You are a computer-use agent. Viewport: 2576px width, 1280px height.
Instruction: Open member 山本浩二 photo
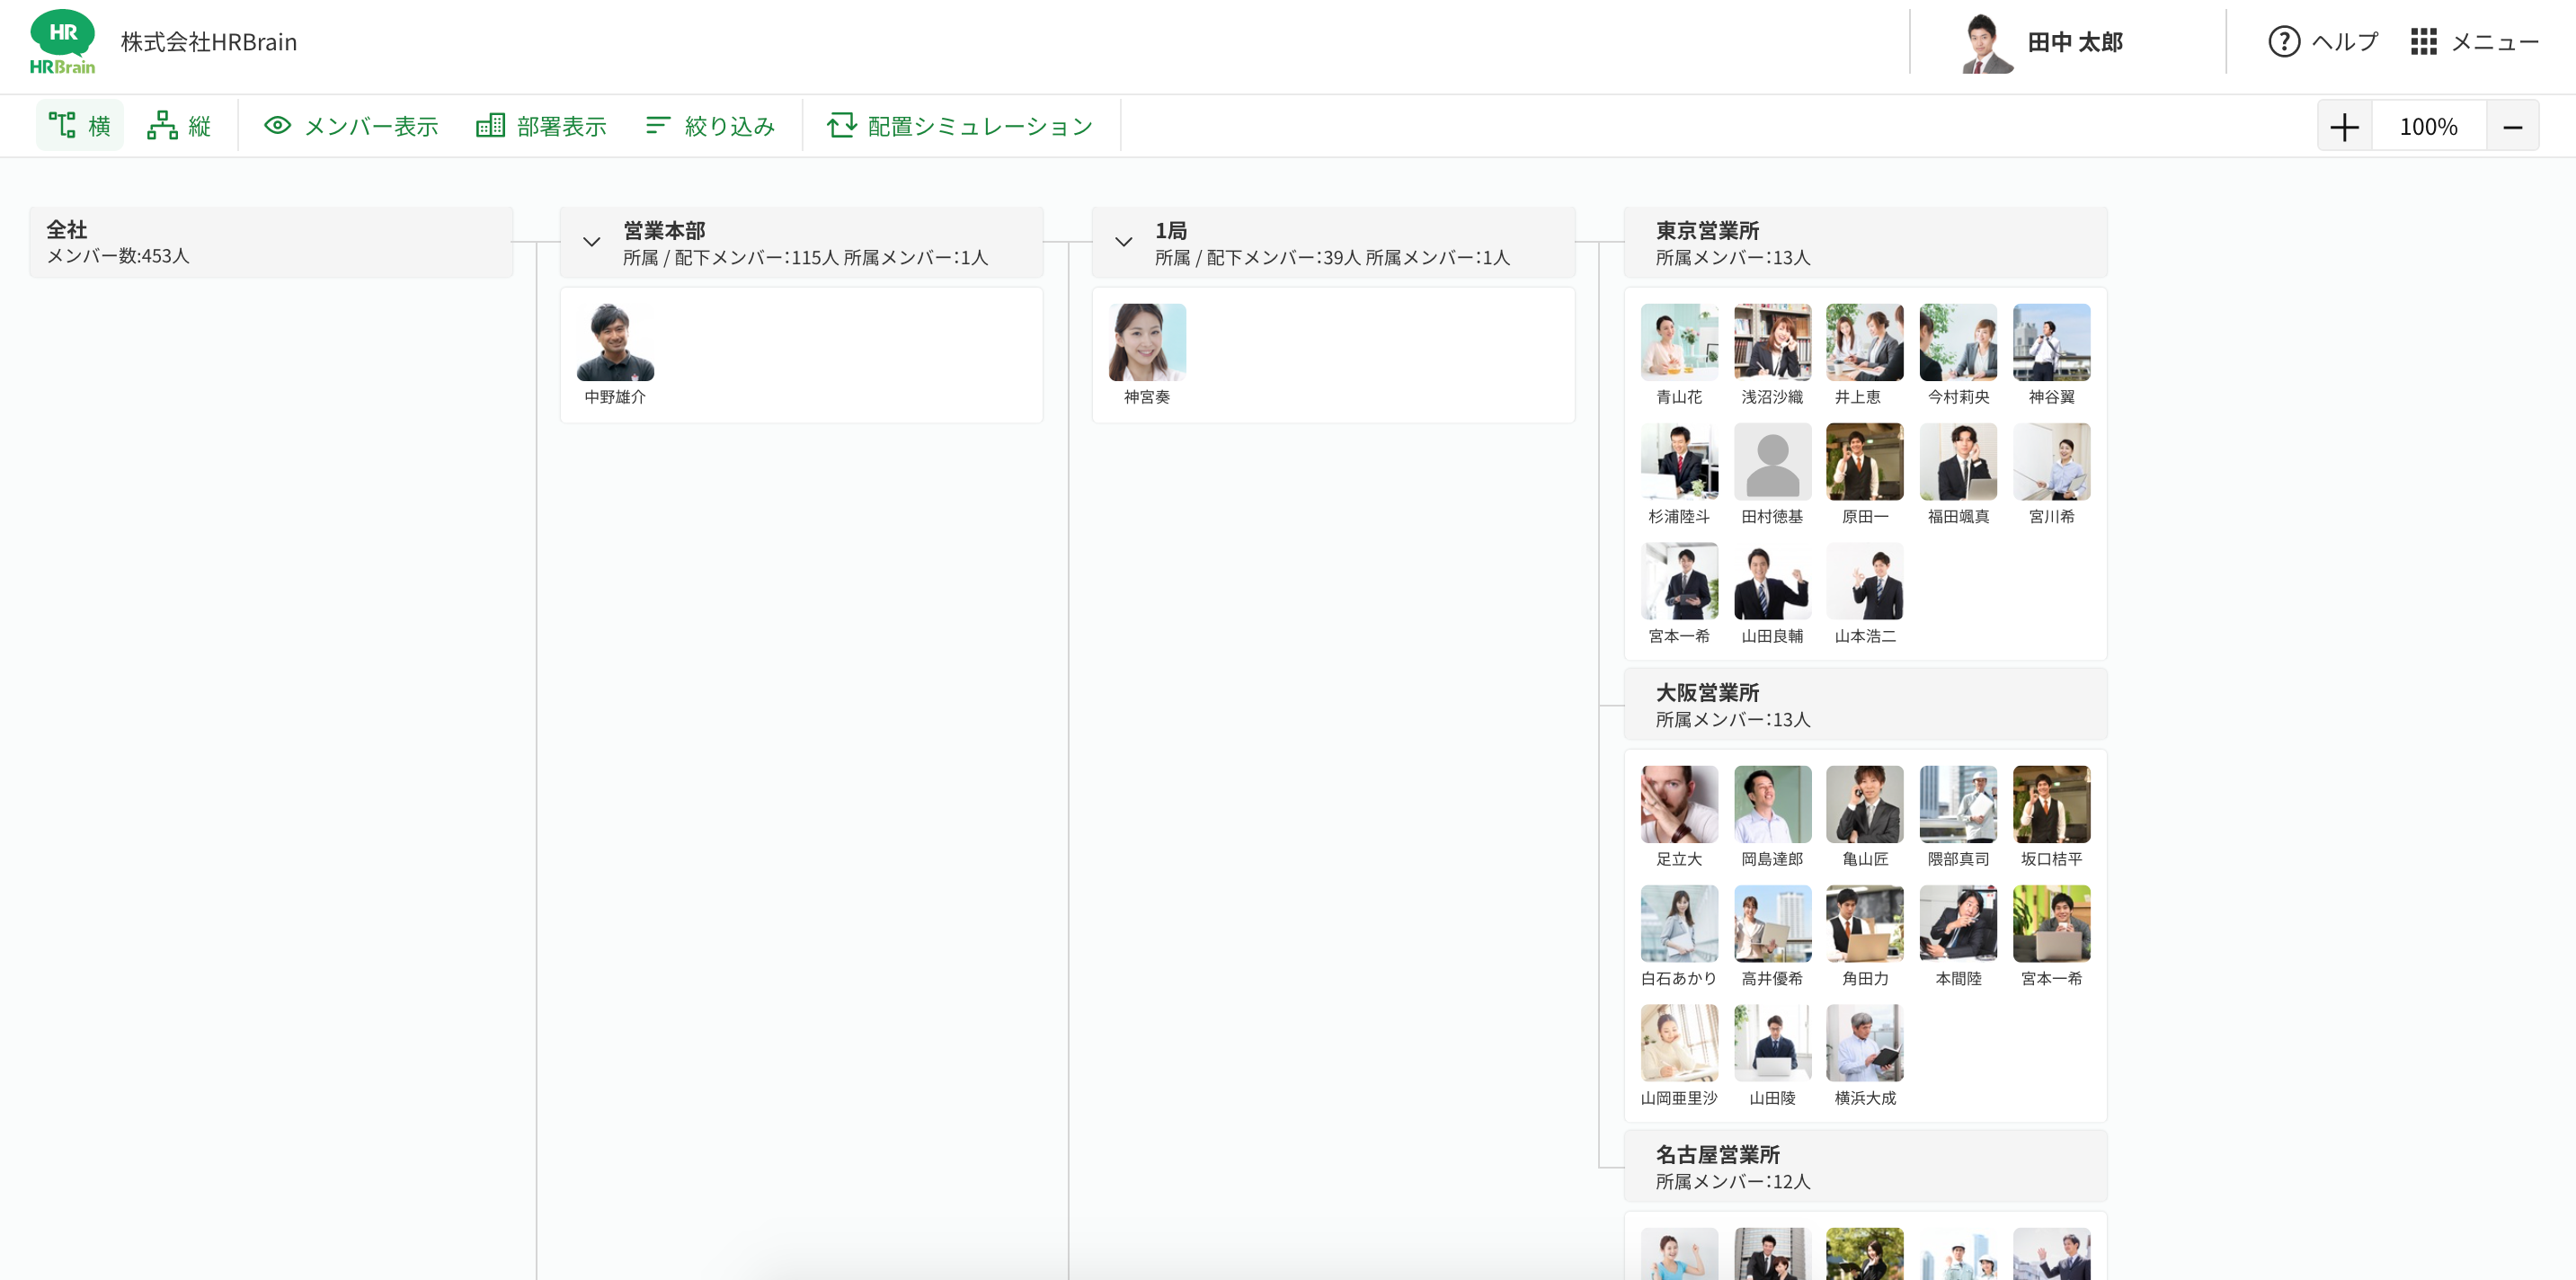(x=1865, y=581)
